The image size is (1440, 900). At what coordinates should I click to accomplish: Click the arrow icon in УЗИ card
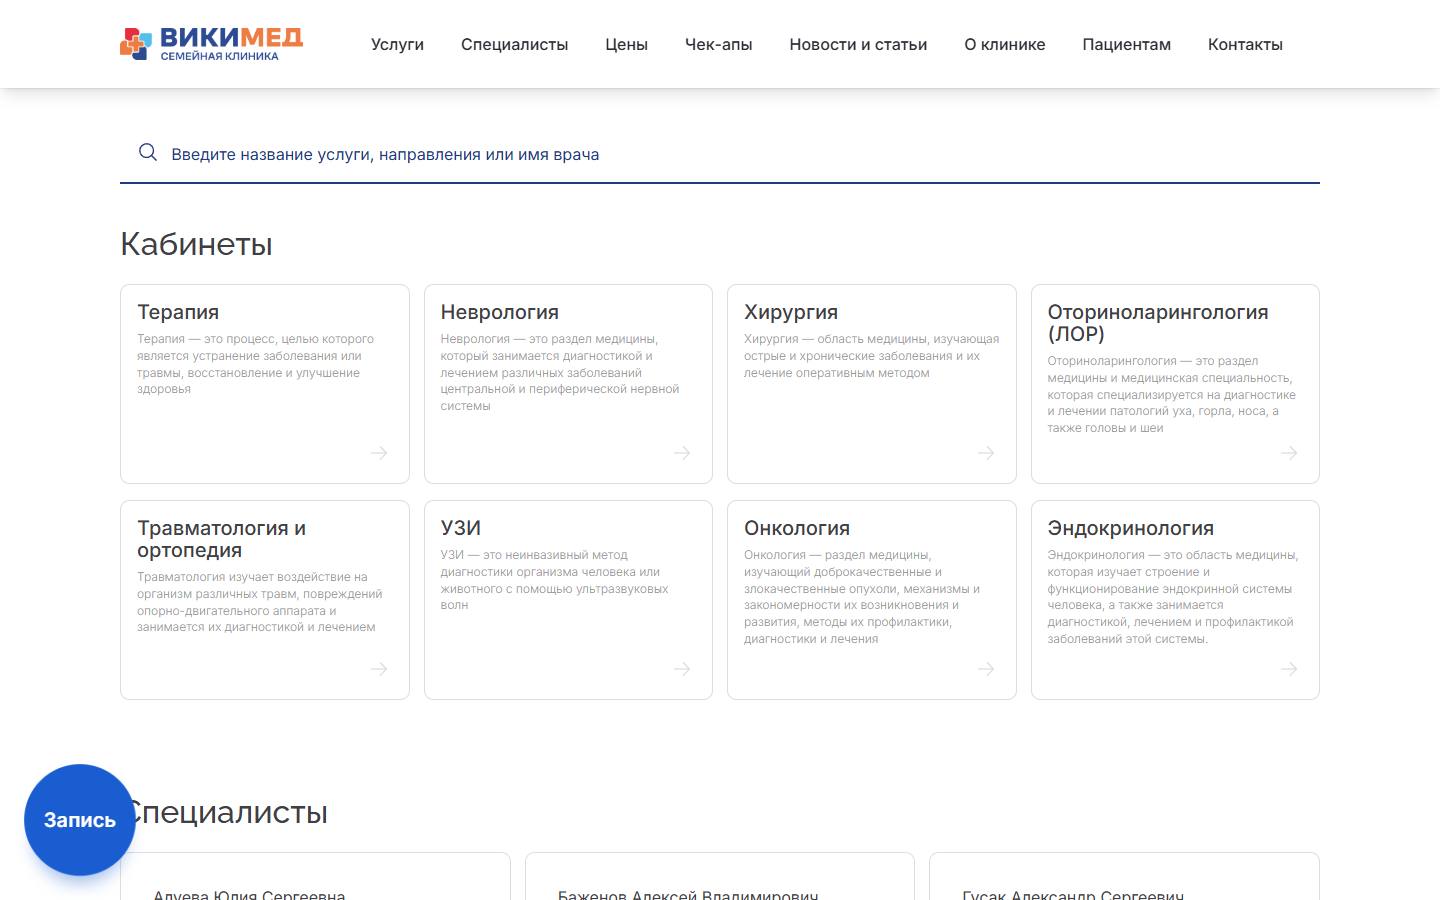[682, 669]
